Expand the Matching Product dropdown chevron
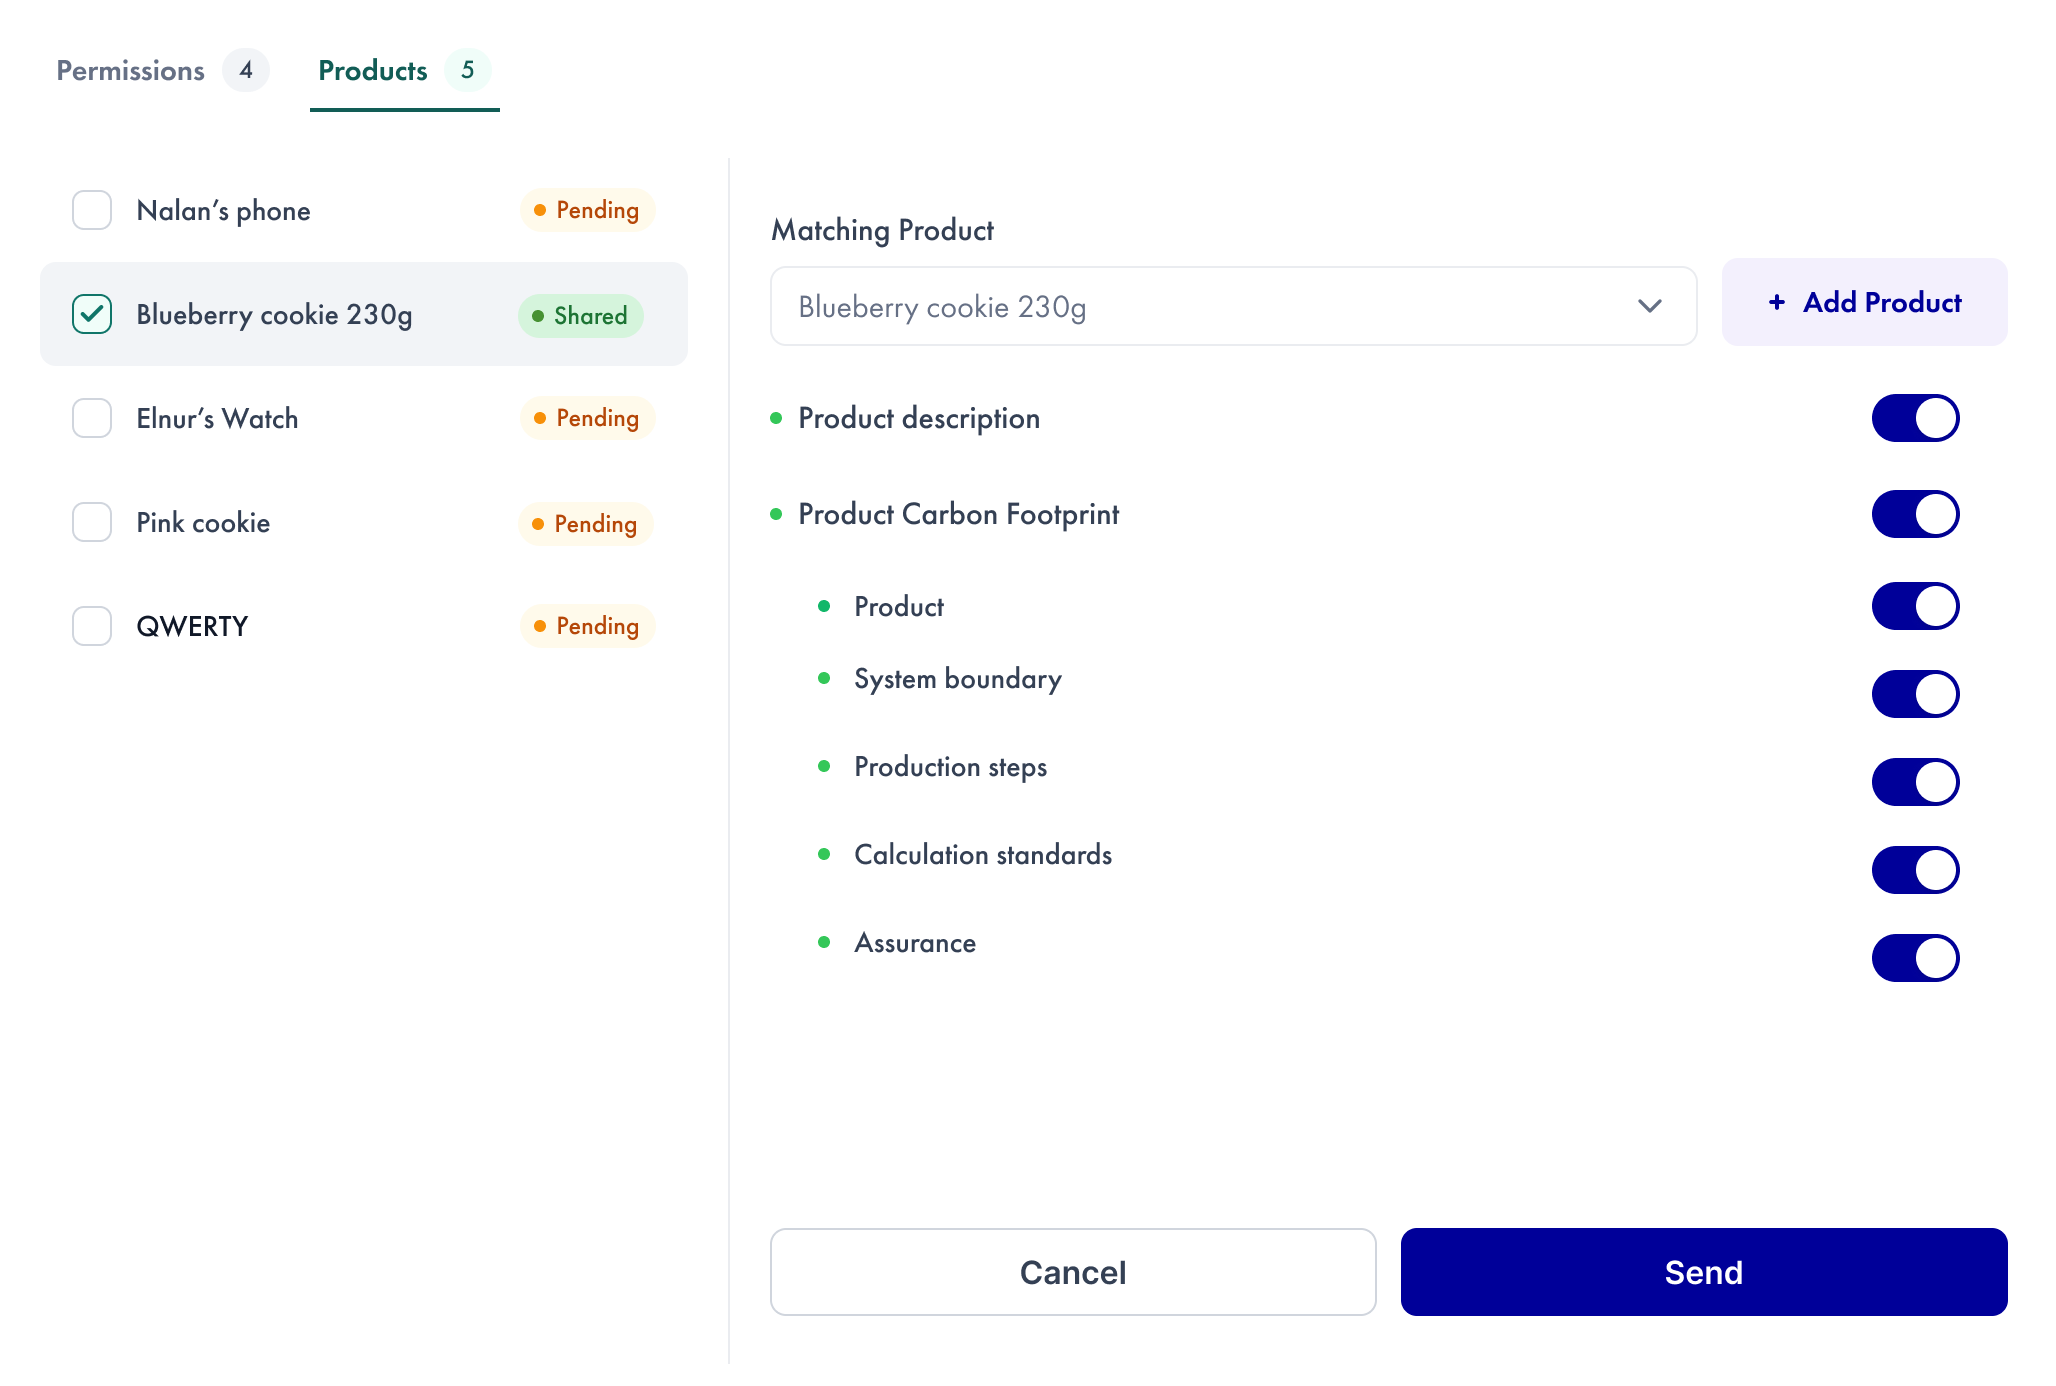Viewport: 2056px width, 1386px height. coord(1649,306)
